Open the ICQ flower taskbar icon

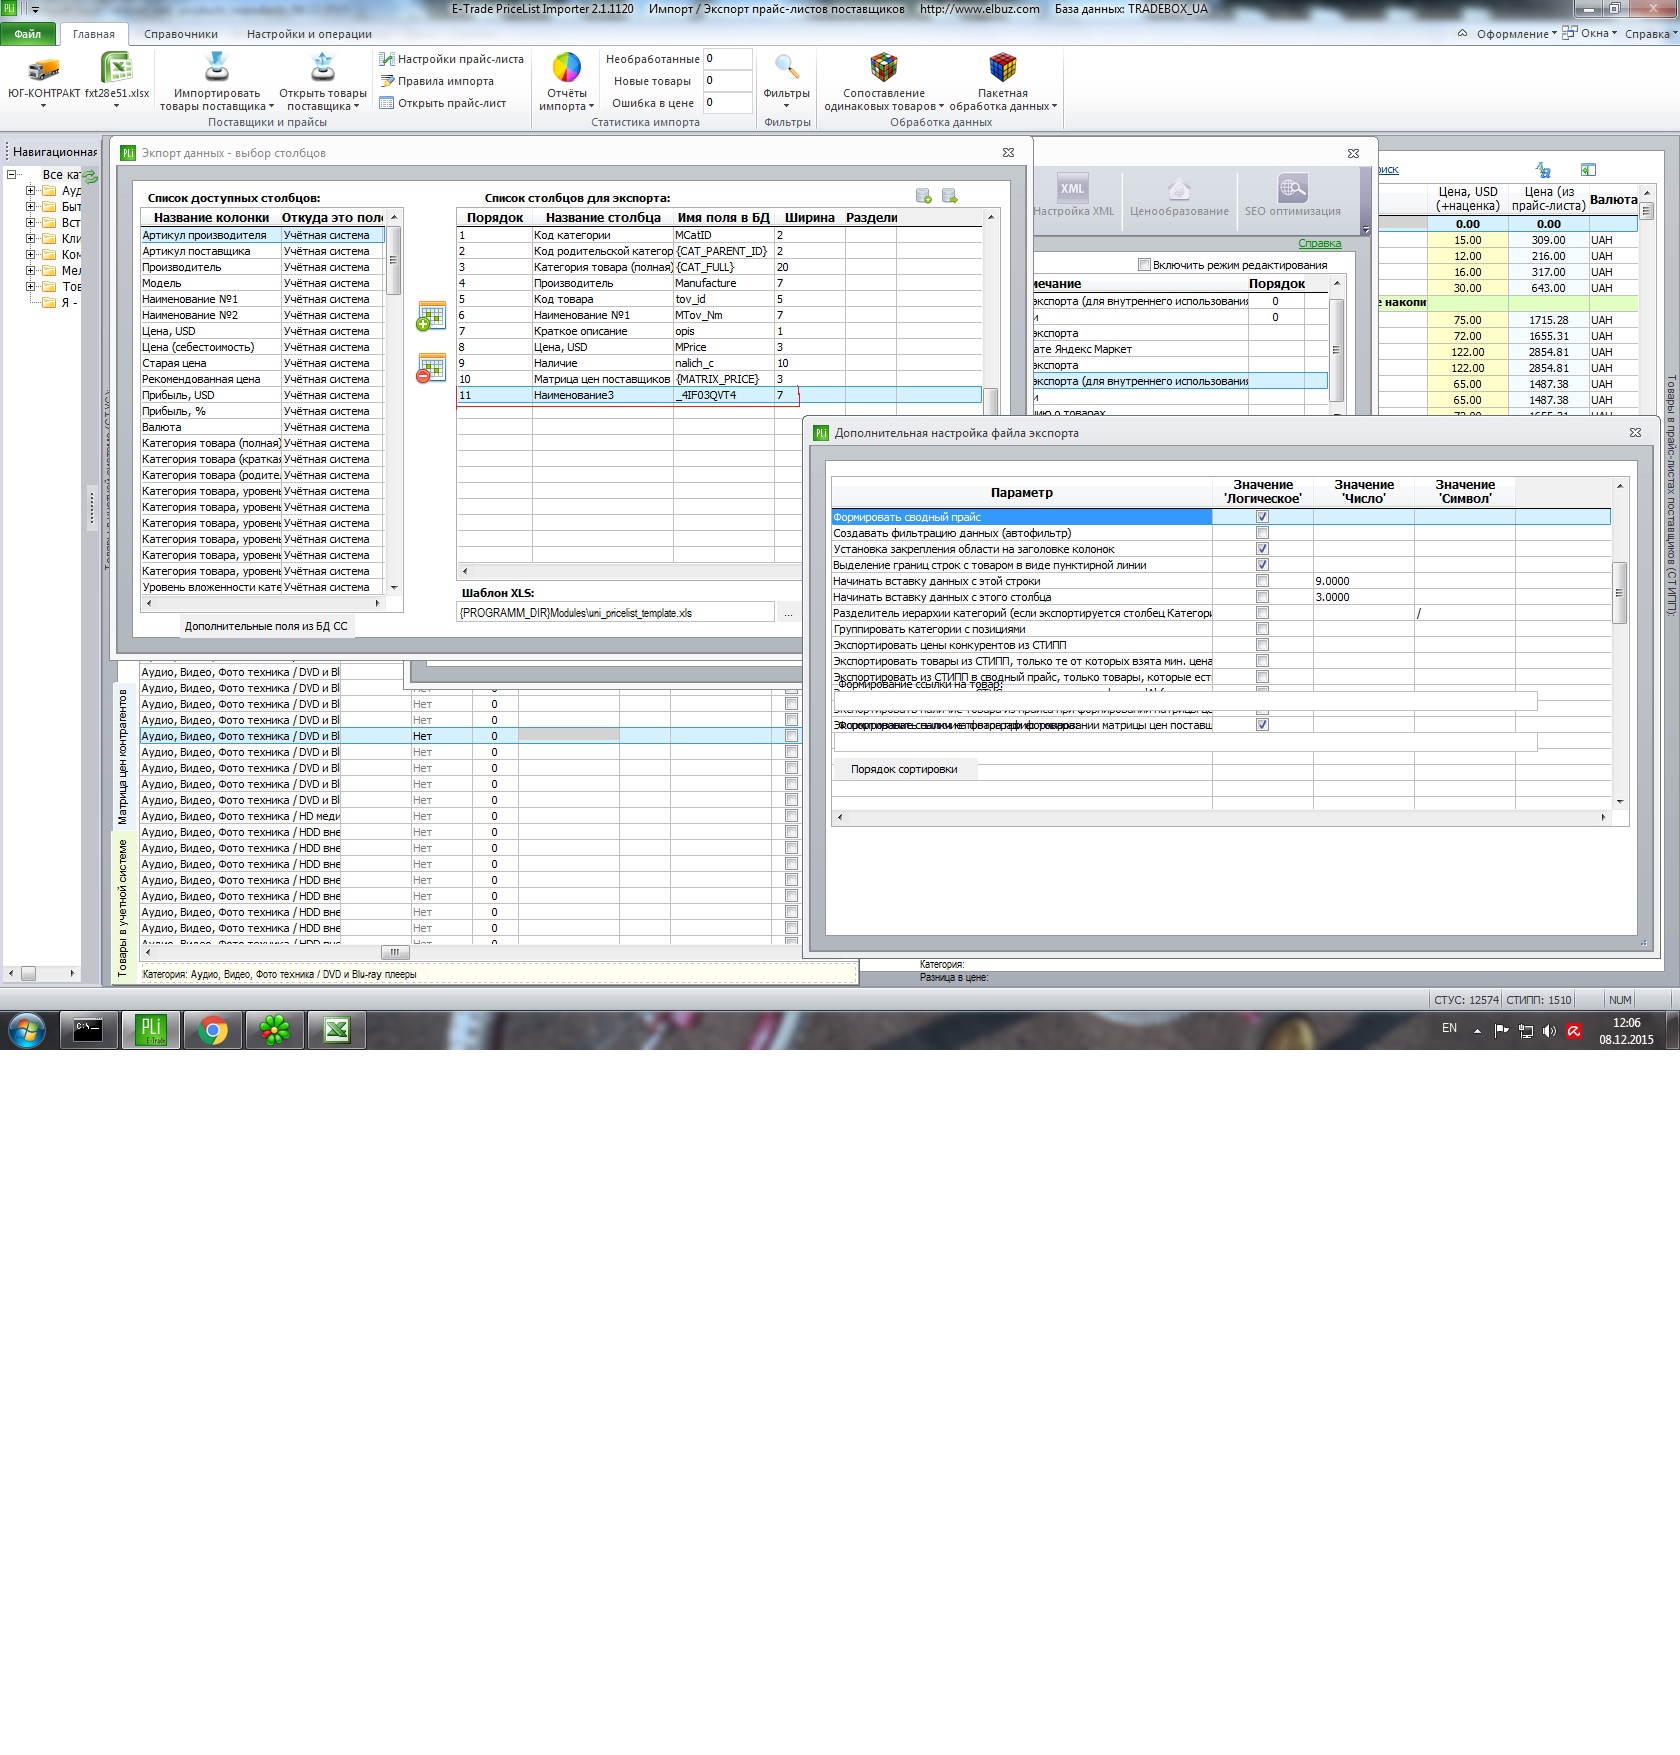click(x=274, y=1029)
